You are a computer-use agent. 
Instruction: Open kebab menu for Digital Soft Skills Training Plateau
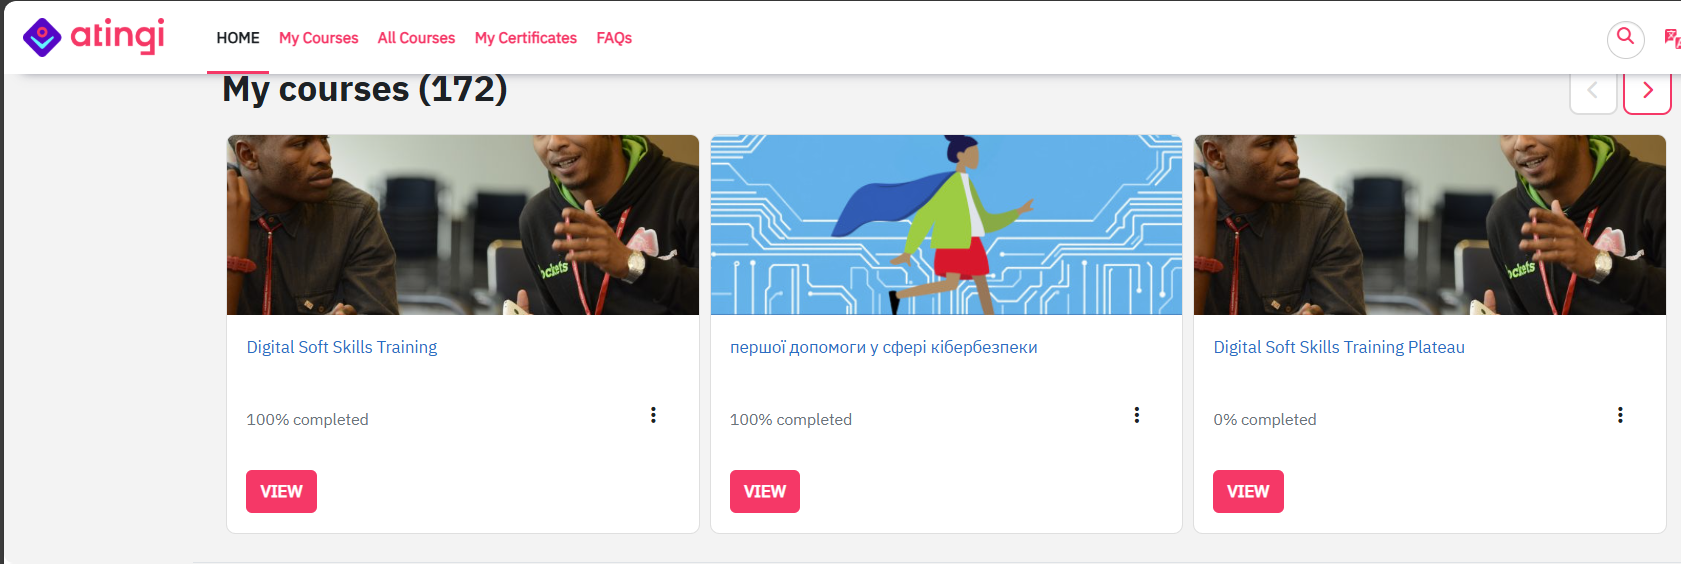coord(1620,415)
